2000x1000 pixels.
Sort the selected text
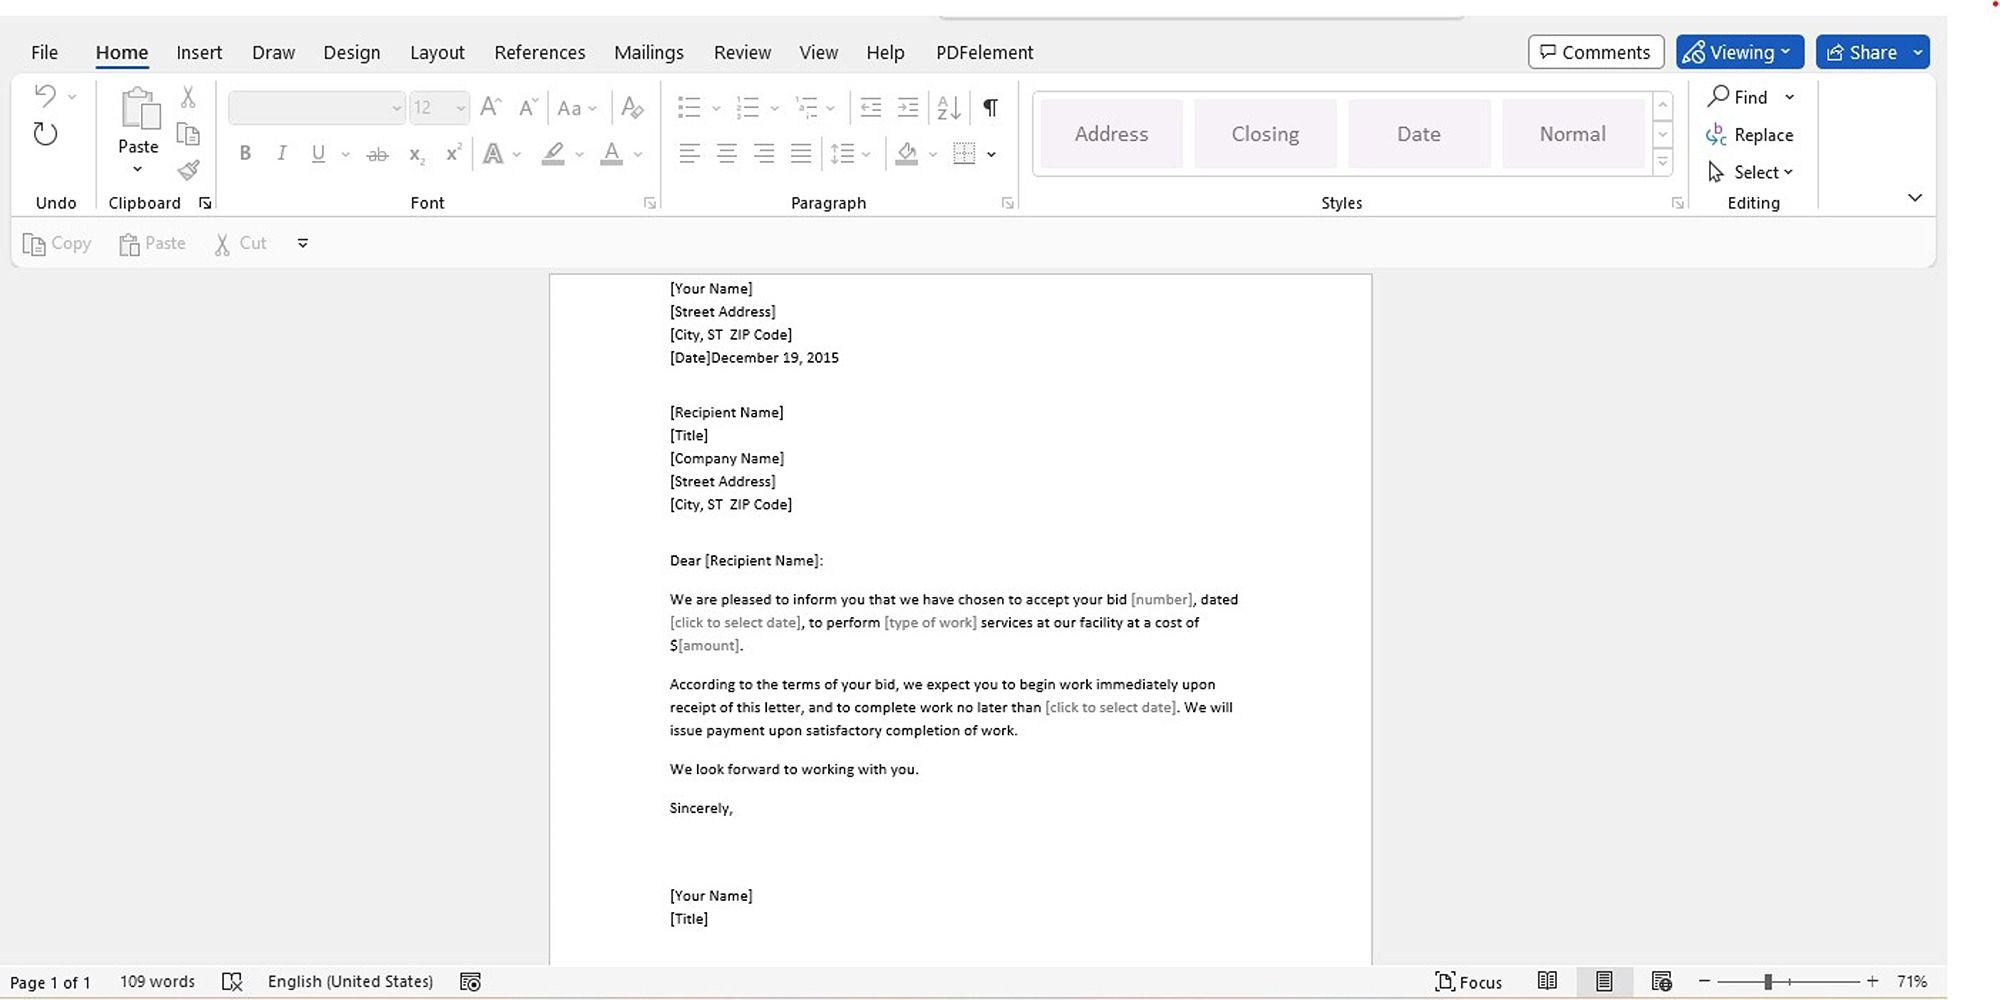coord(948,107)
